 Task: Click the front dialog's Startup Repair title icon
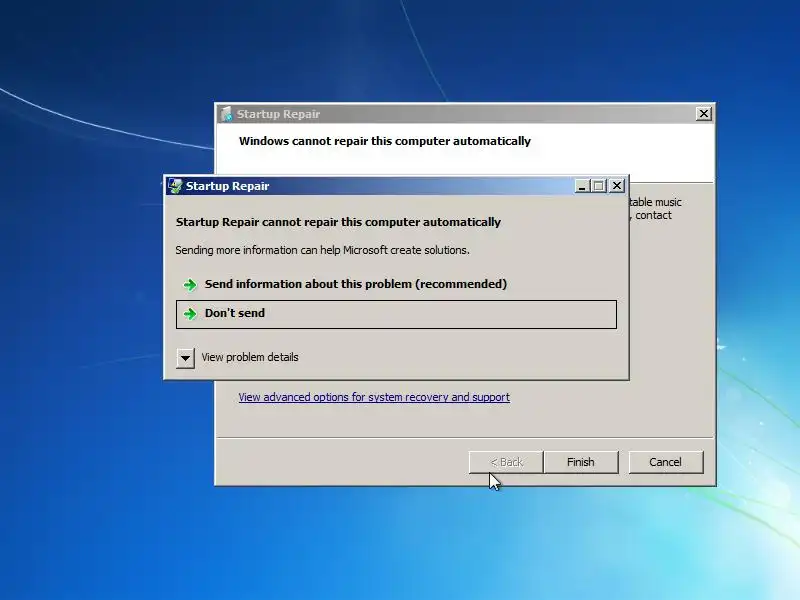pos(175,186)
